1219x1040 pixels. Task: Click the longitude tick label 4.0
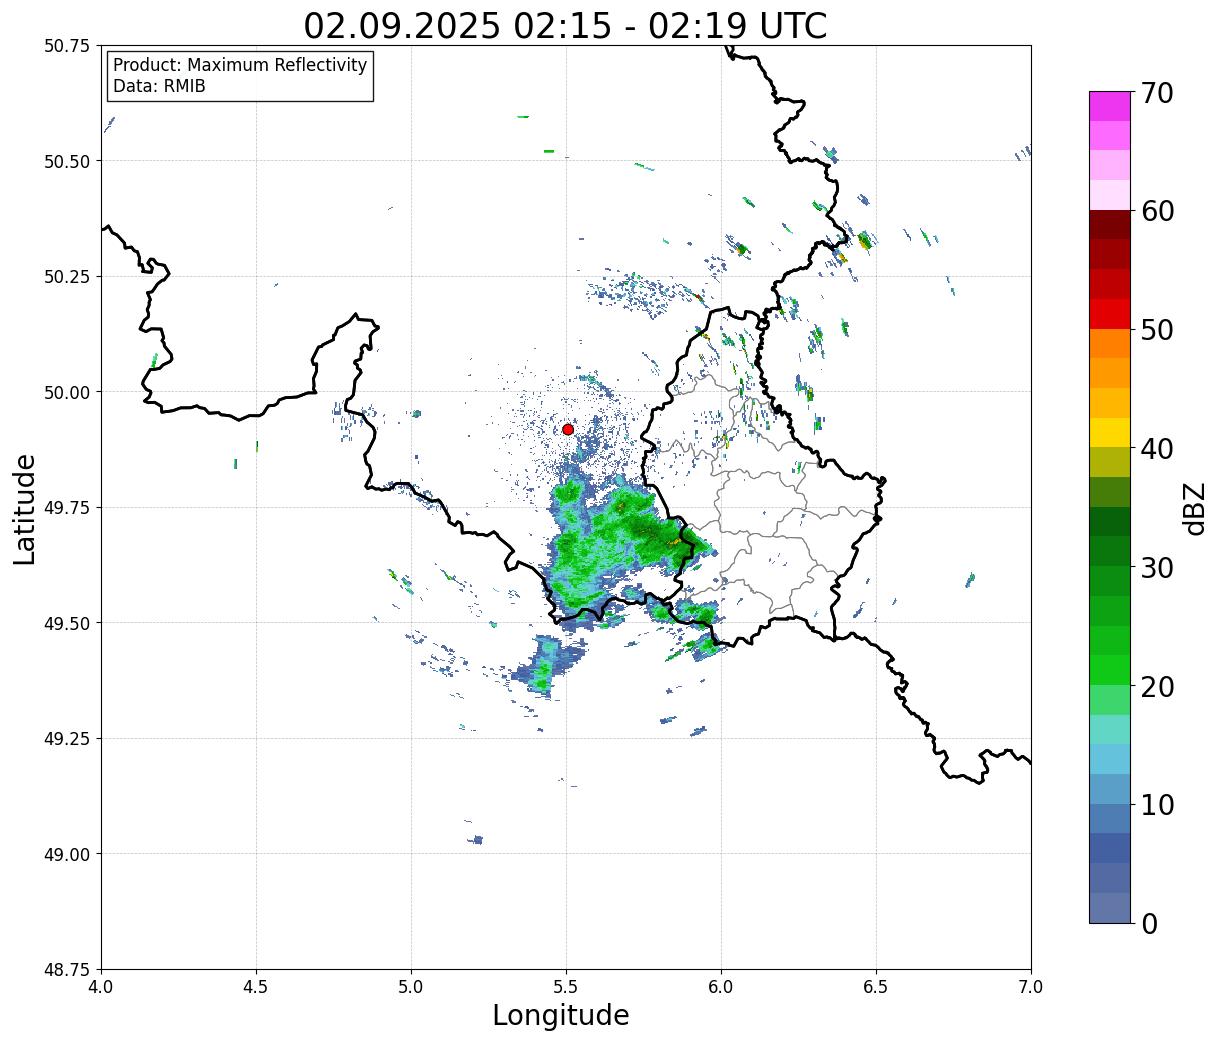click(x=101, y=987)
